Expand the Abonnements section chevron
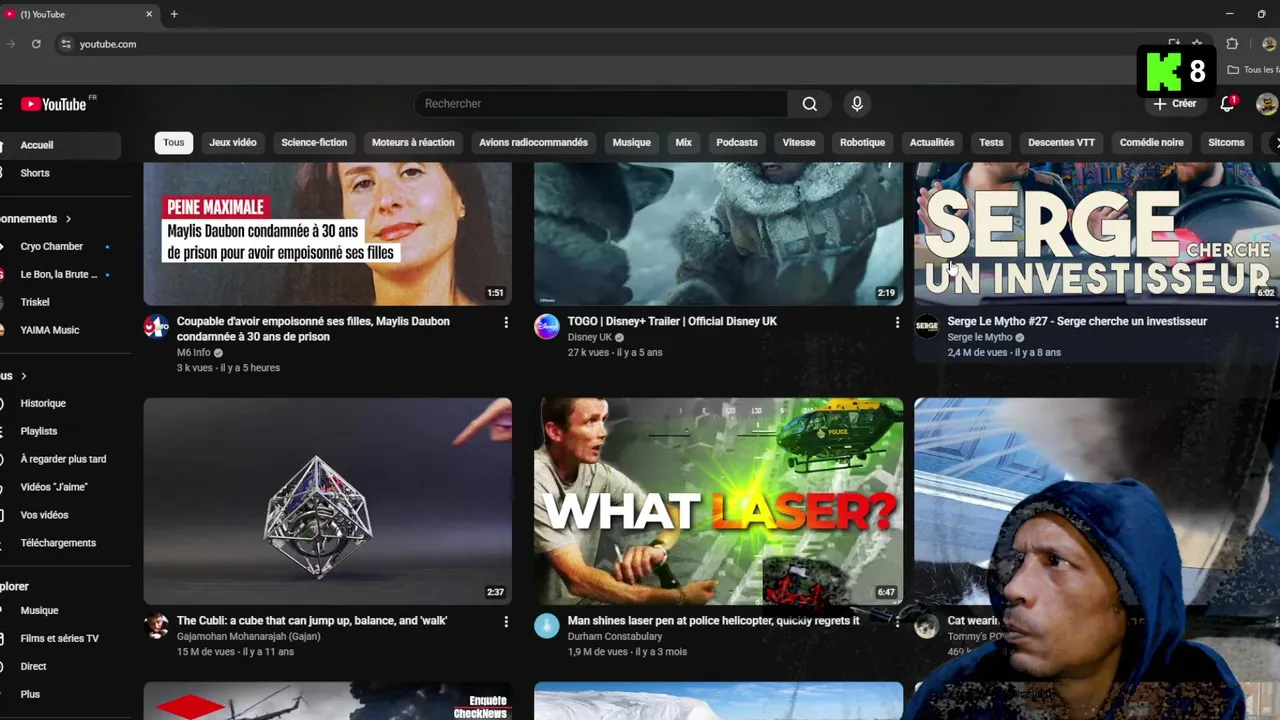Image resolution: width=1280 pixels, height=720 pixels. point(68,219)
